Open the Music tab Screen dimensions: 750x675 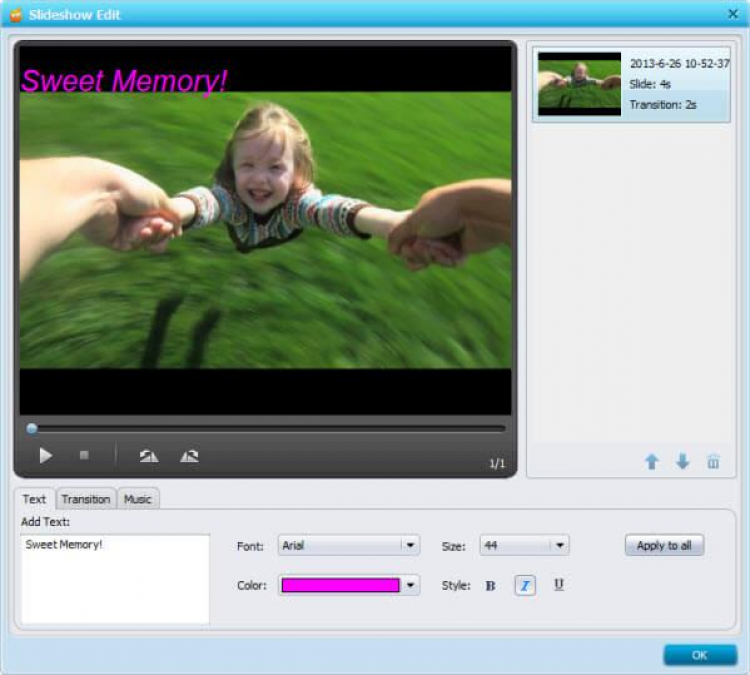[138, 499]
